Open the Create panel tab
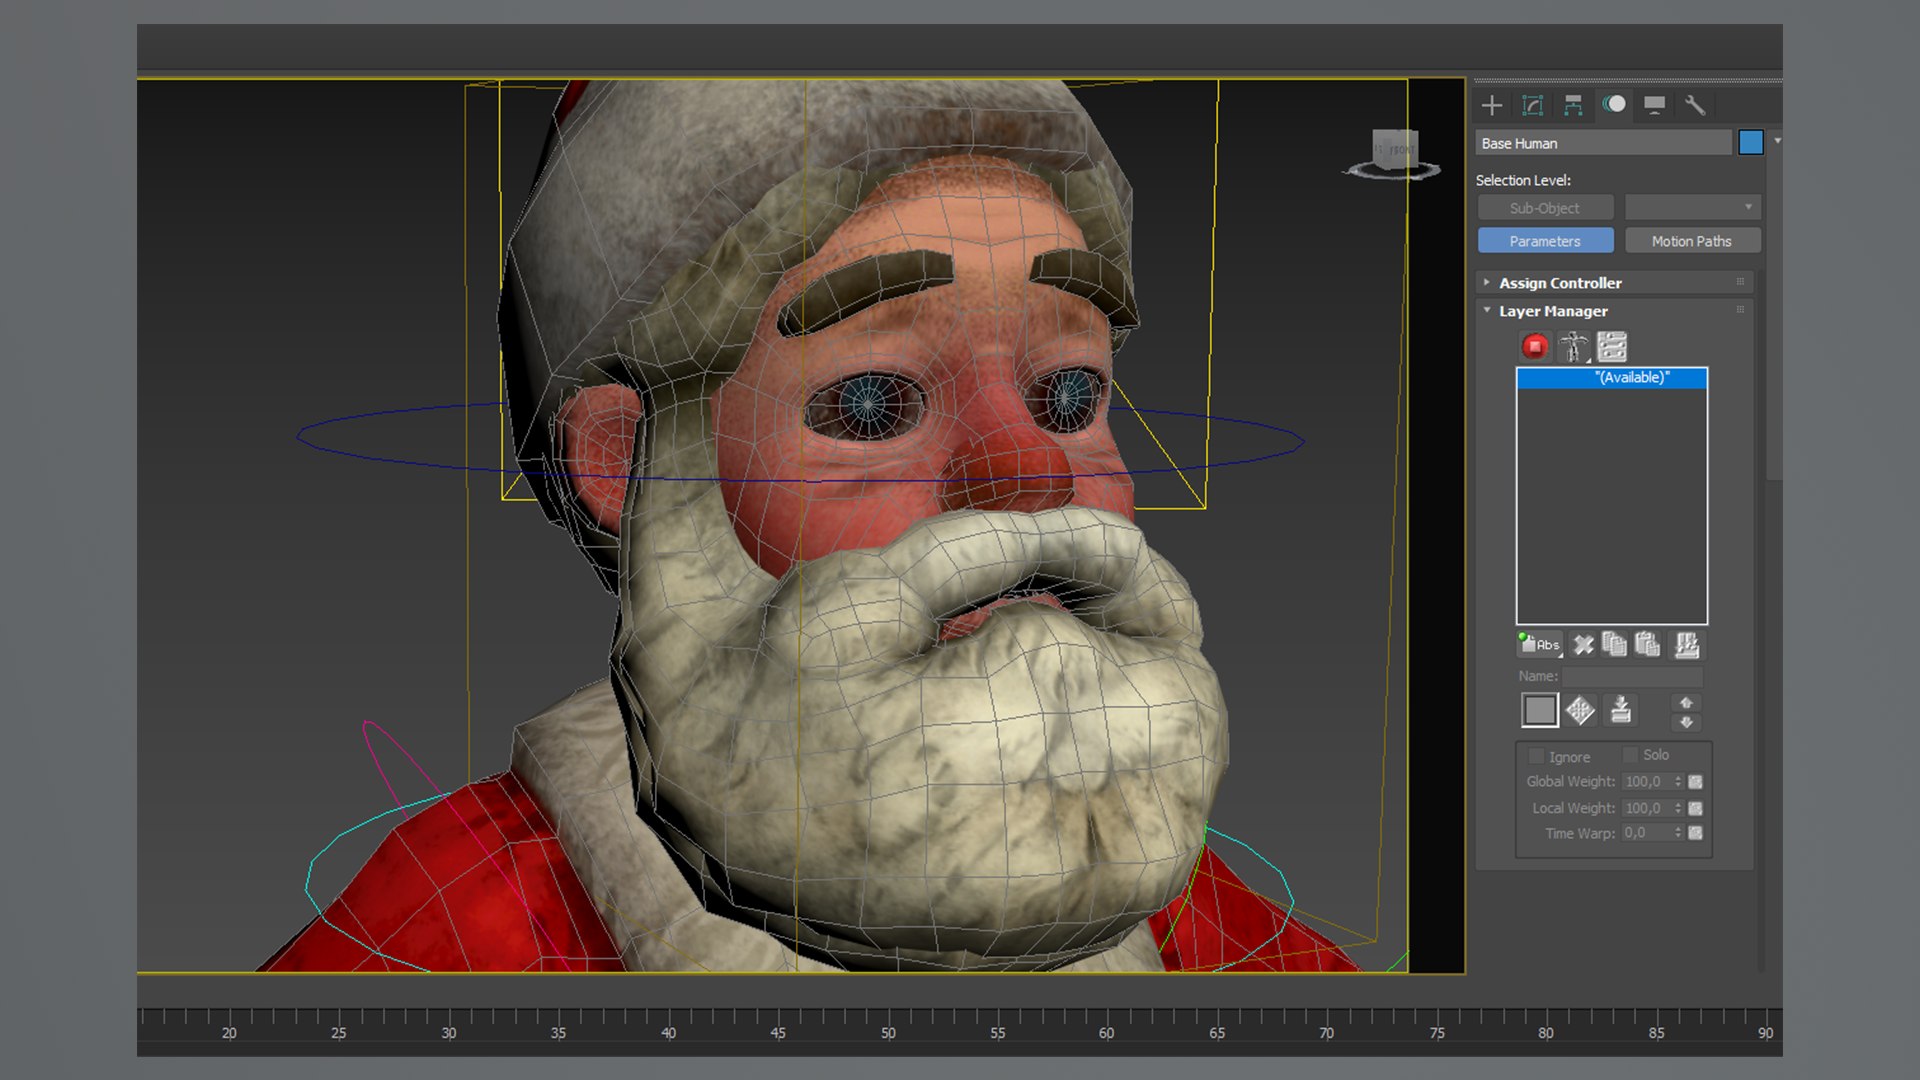This screenshot has width=1920, height=1080. (1492, 105)
